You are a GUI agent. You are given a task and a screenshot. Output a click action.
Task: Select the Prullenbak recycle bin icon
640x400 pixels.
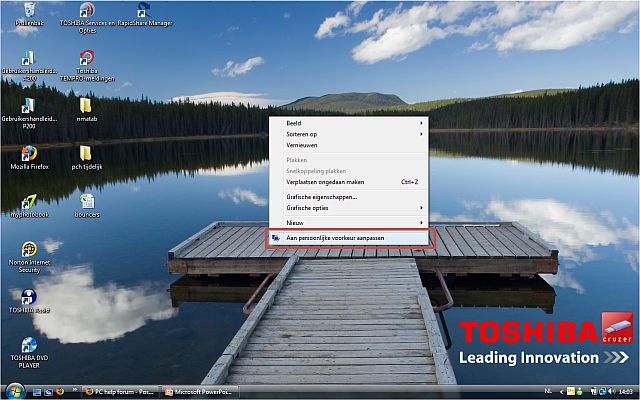tap(29, 14)
